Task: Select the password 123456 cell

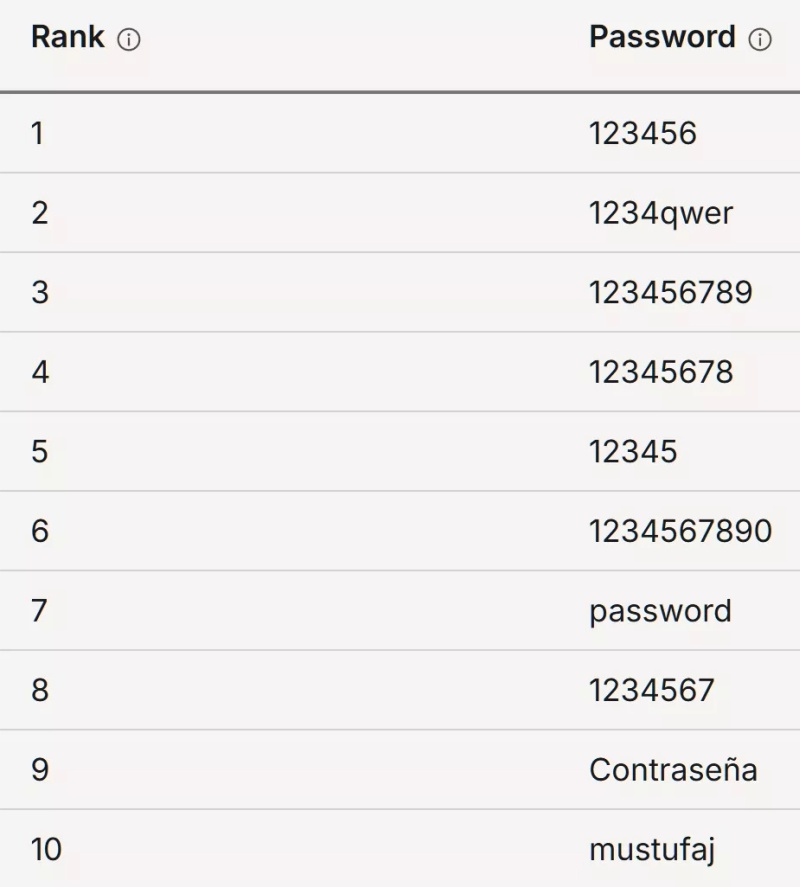Action: 642,133
